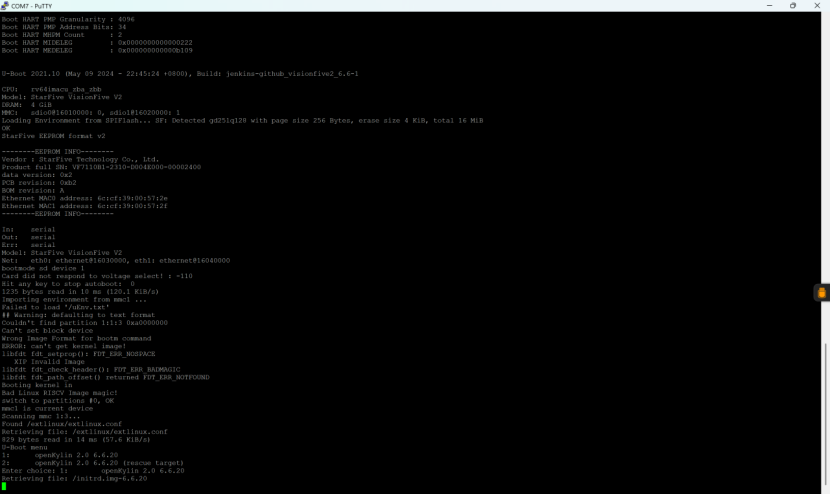Click 'Hit any key to stop autoboot' line
The image size is (830, 494).
point(68,284)
